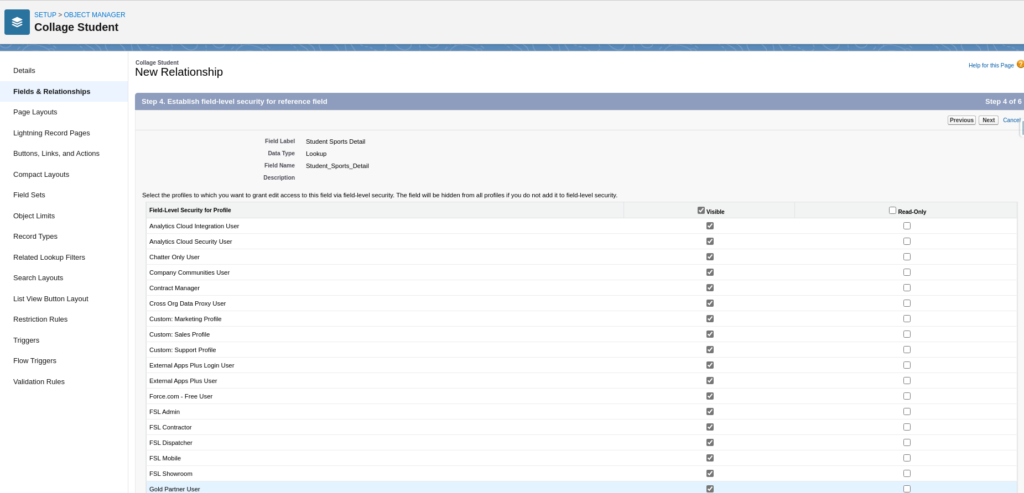Uncheck Visible for FSL Contractor
Viewport: 1024px width, 493px height.
coord(710,427)
